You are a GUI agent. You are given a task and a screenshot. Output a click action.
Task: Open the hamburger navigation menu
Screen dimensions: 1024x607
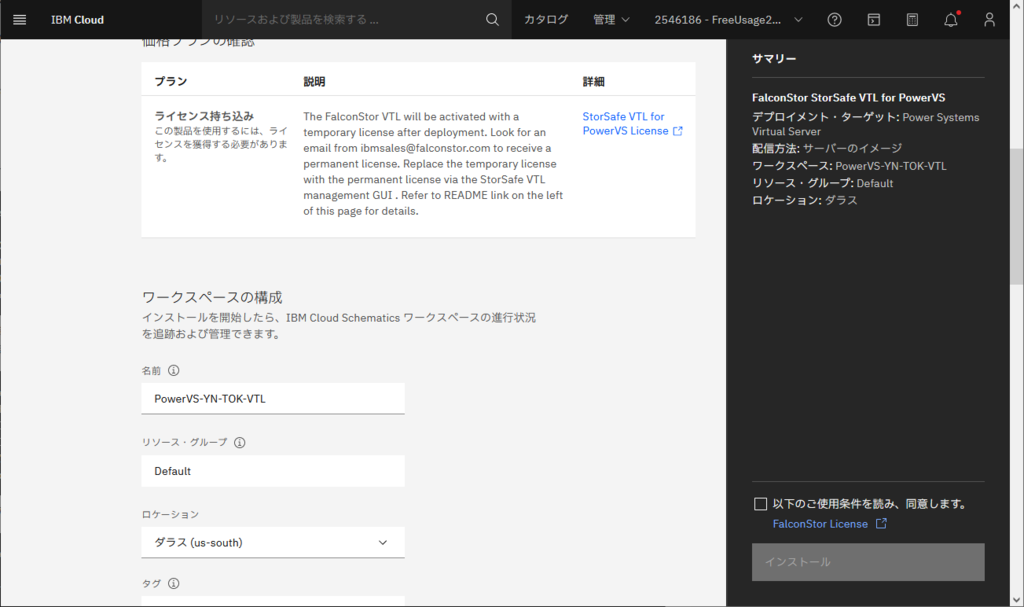(20, 20)
